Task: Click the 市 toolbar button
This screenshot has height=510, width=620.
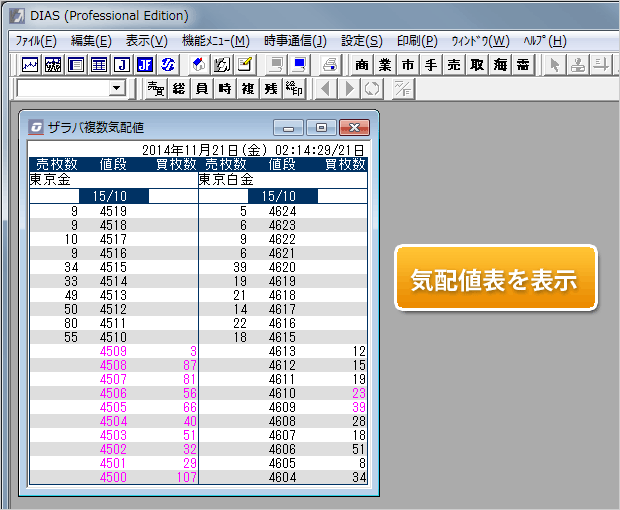Action: pos(408,65)
